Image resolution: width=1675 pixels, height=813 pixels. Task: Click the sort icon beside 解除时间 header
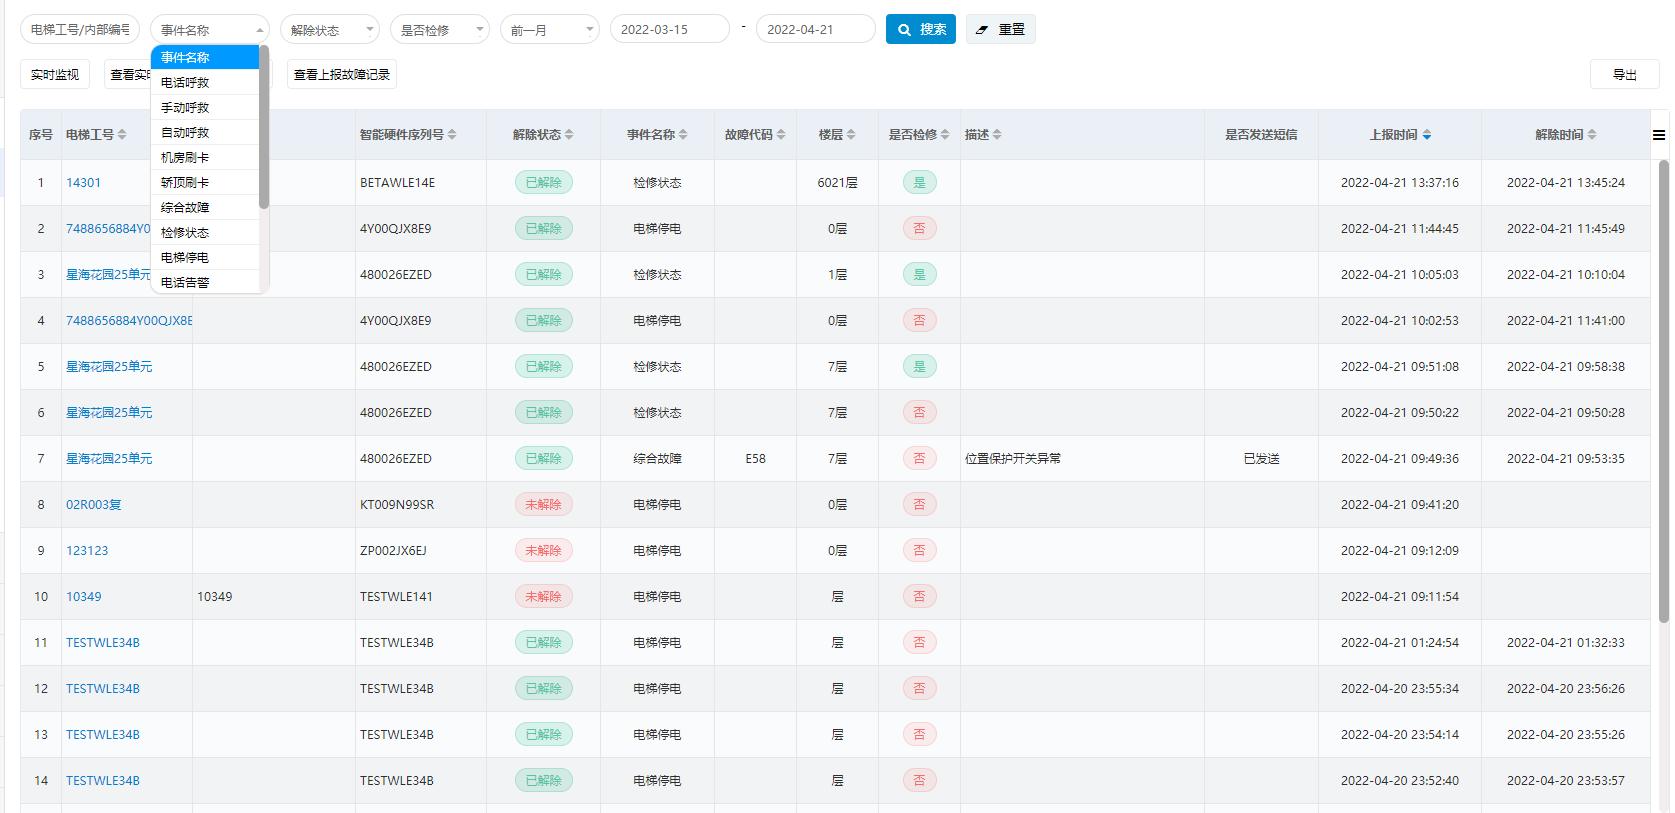point(1592,135)
